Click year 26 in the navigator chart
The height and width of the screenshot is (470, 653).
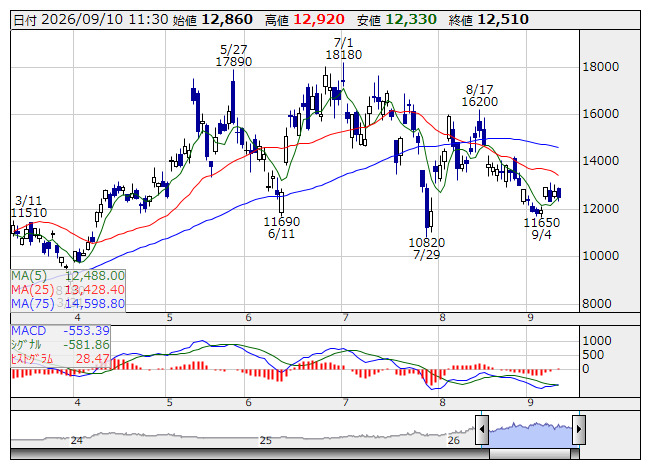pyautogui.click(x=454, y=440)
